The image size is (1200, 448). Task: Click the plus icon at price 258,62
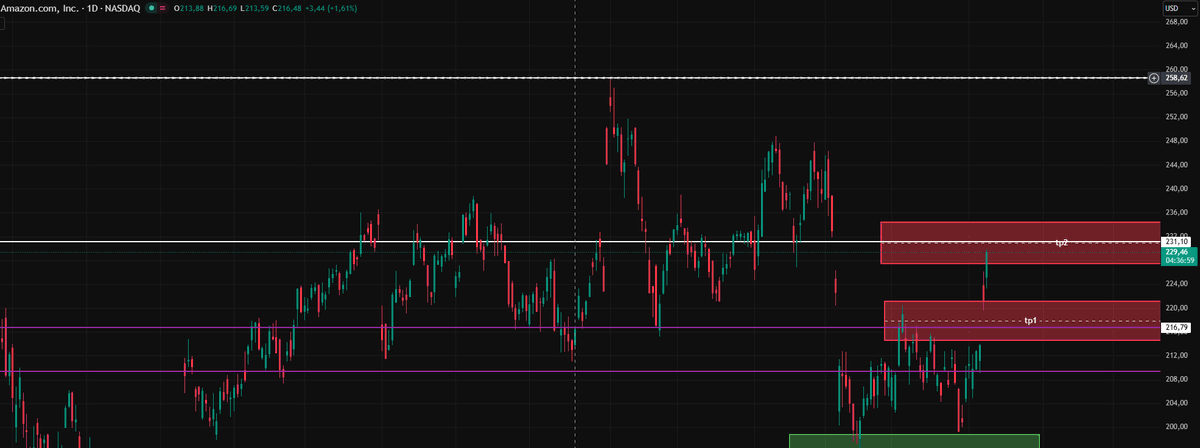click(1153, 78)
